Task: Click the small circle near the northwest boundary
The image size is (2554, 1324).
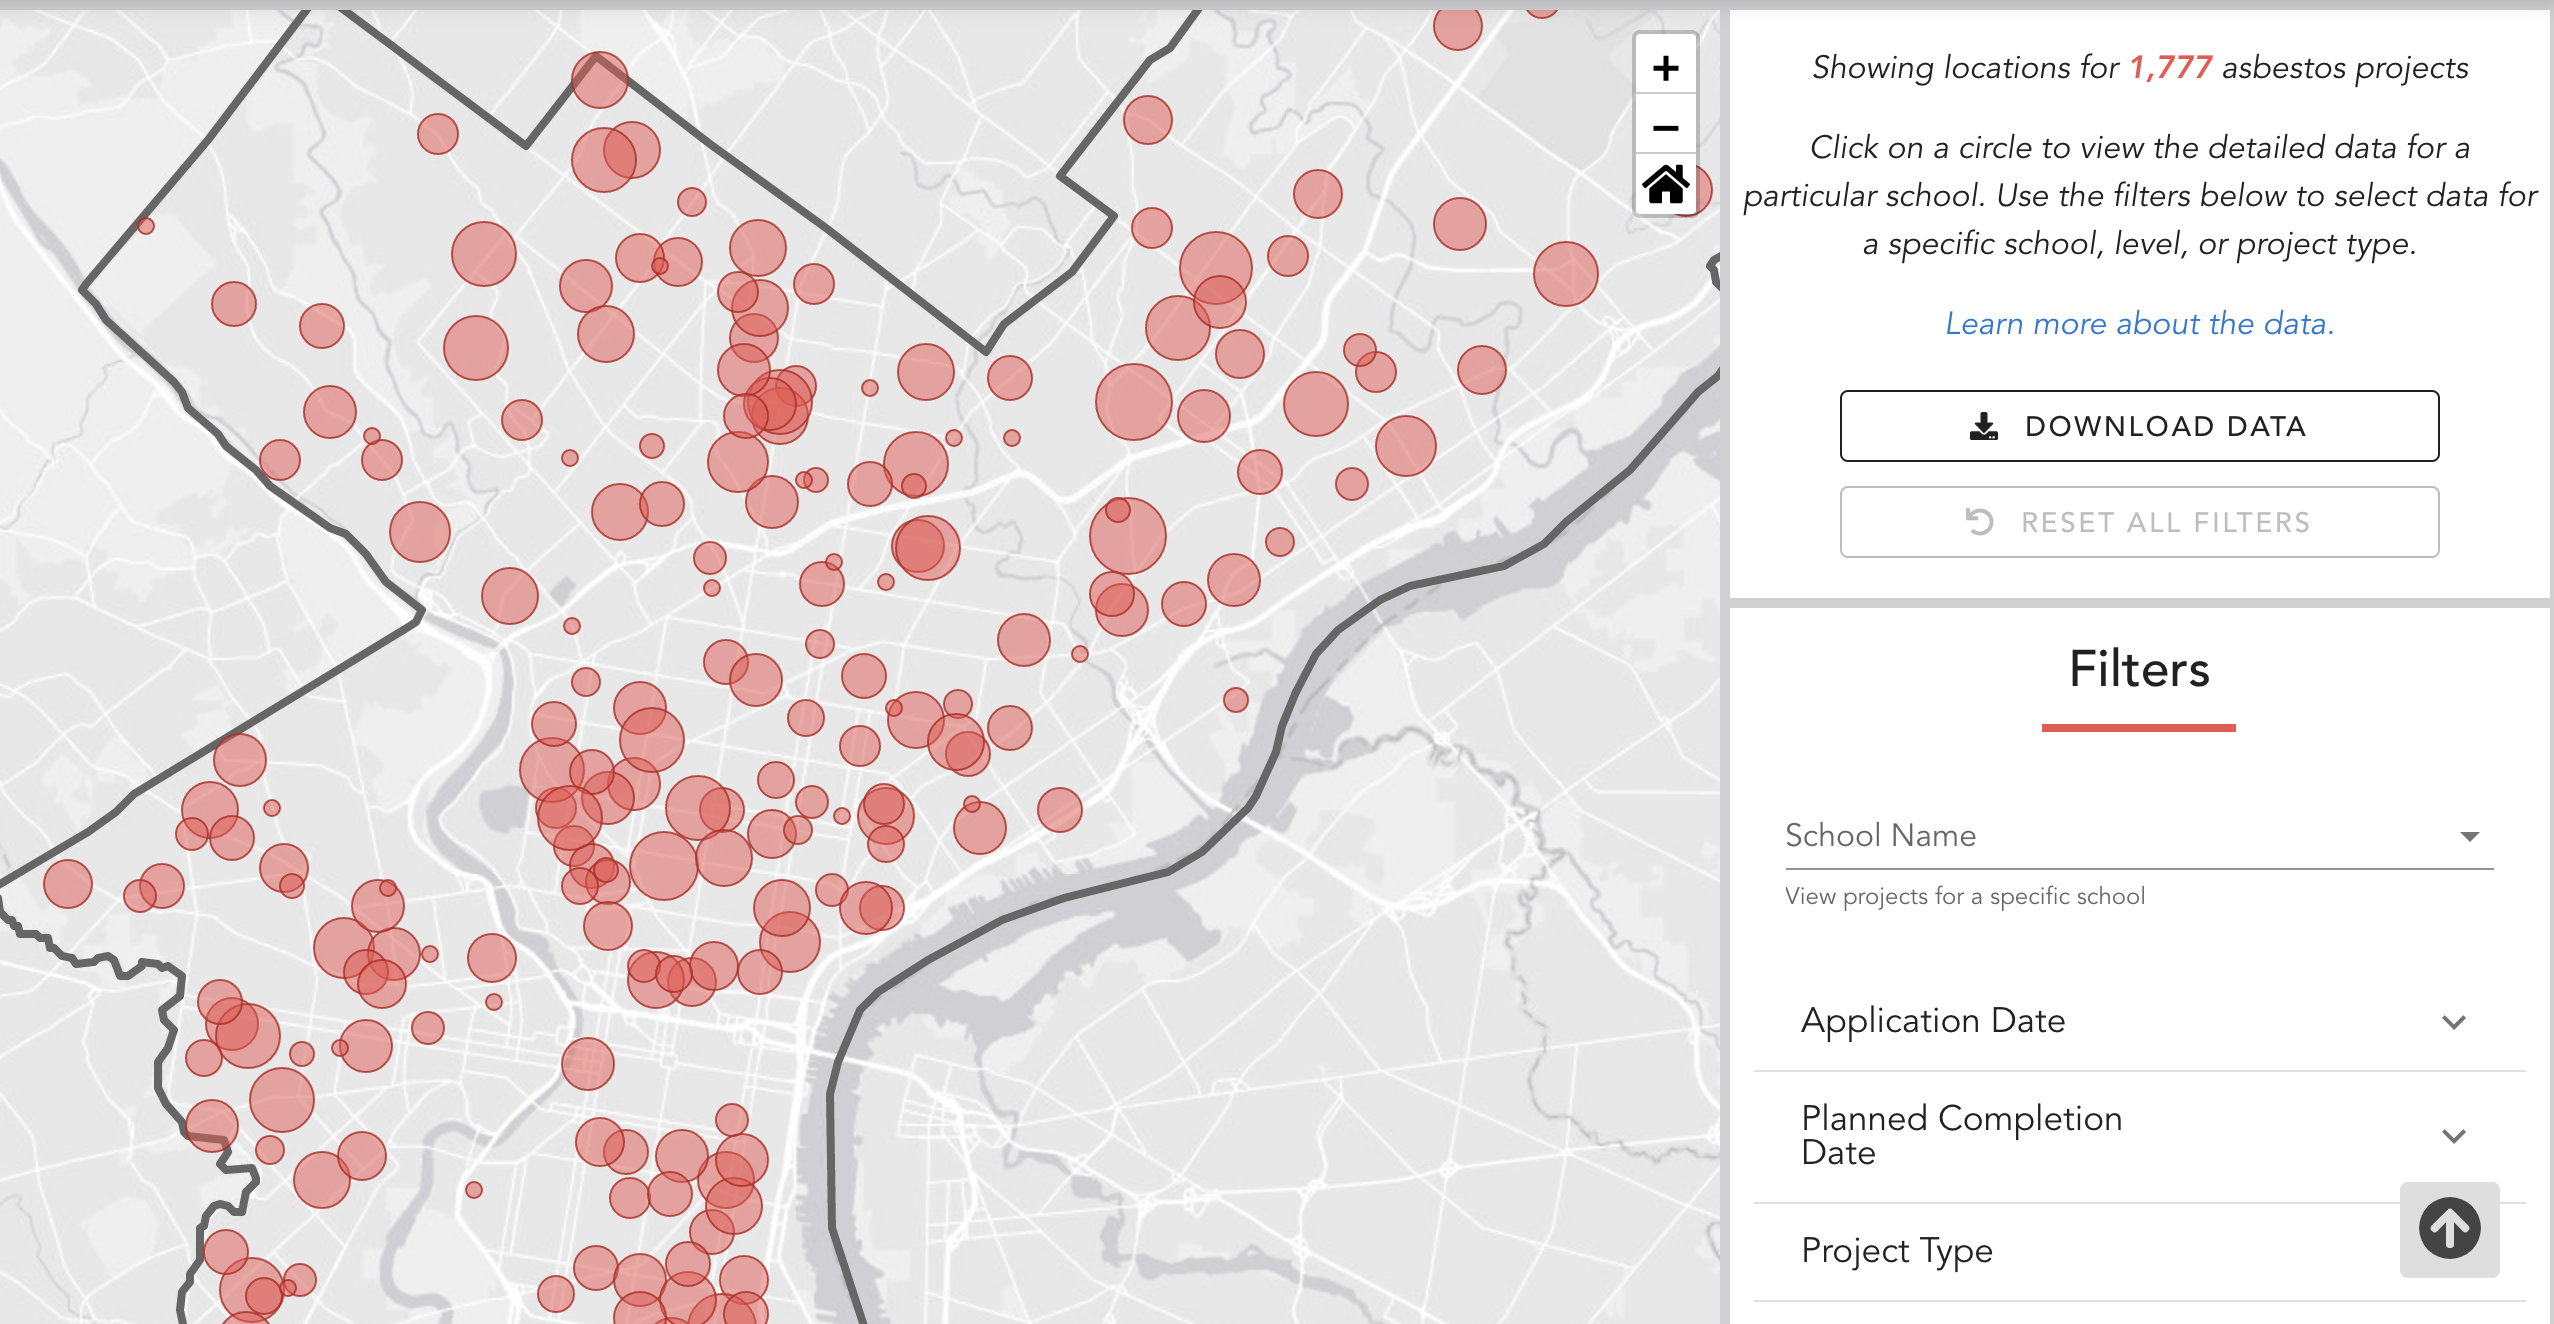Action: point(146,226)
